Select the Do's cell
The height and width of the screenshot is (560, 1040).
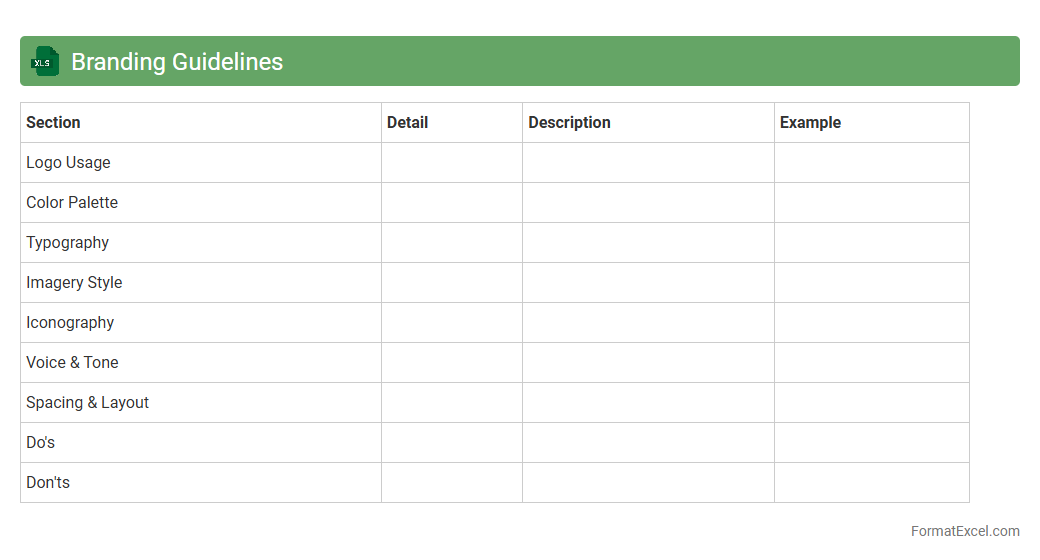point(41,443)
